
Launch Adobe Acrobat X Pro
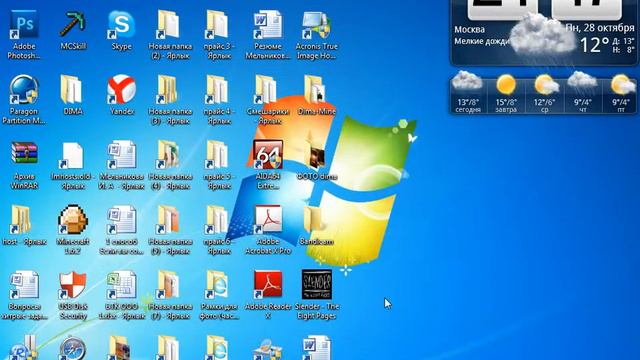267,230
